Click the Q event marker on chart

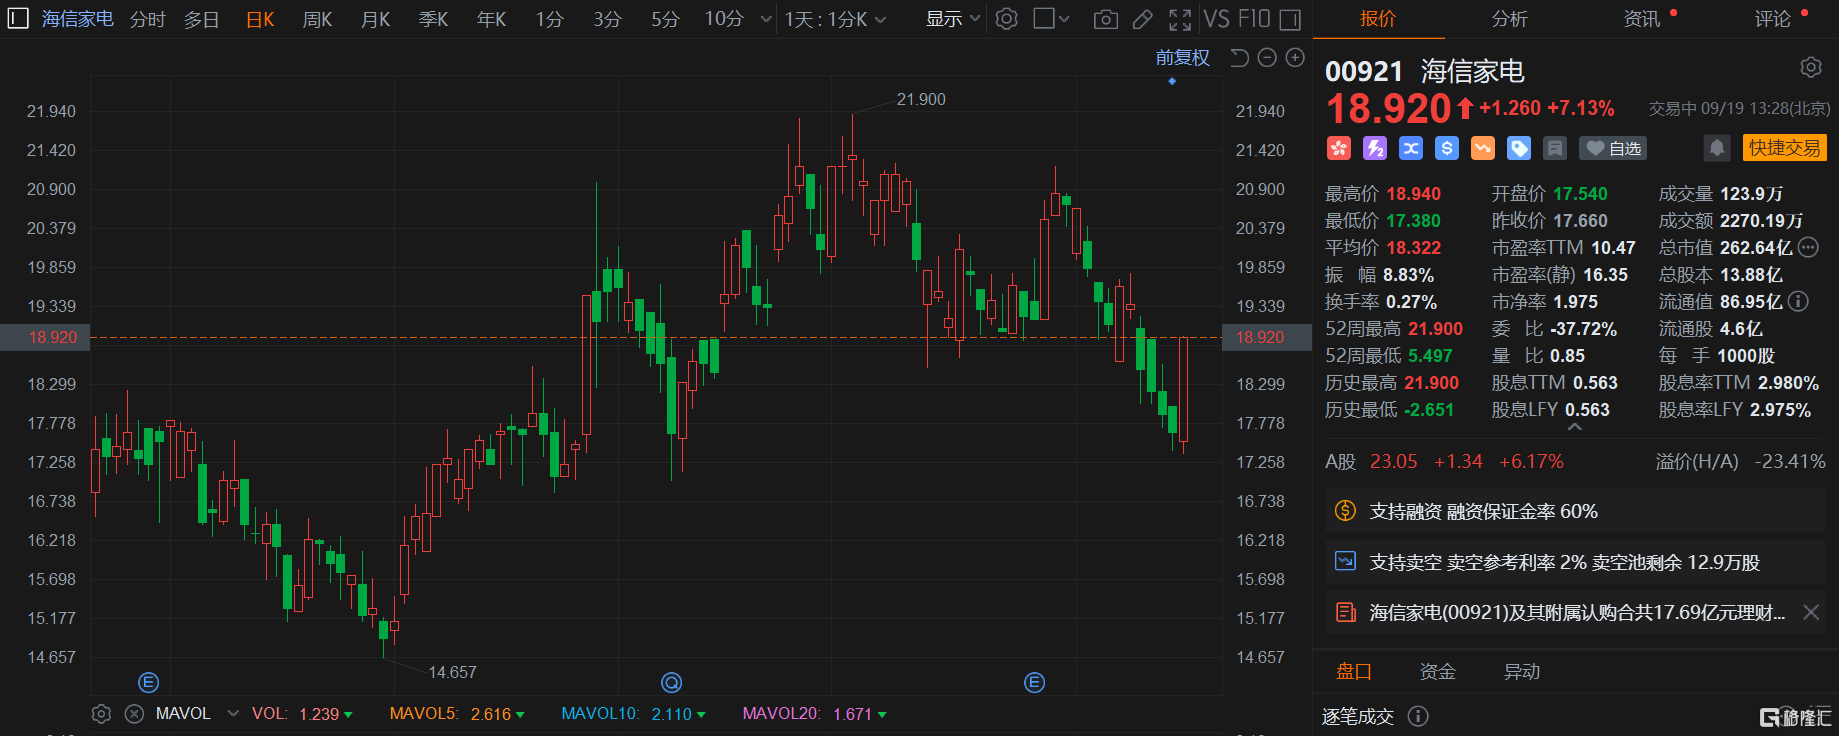point(672,683)
